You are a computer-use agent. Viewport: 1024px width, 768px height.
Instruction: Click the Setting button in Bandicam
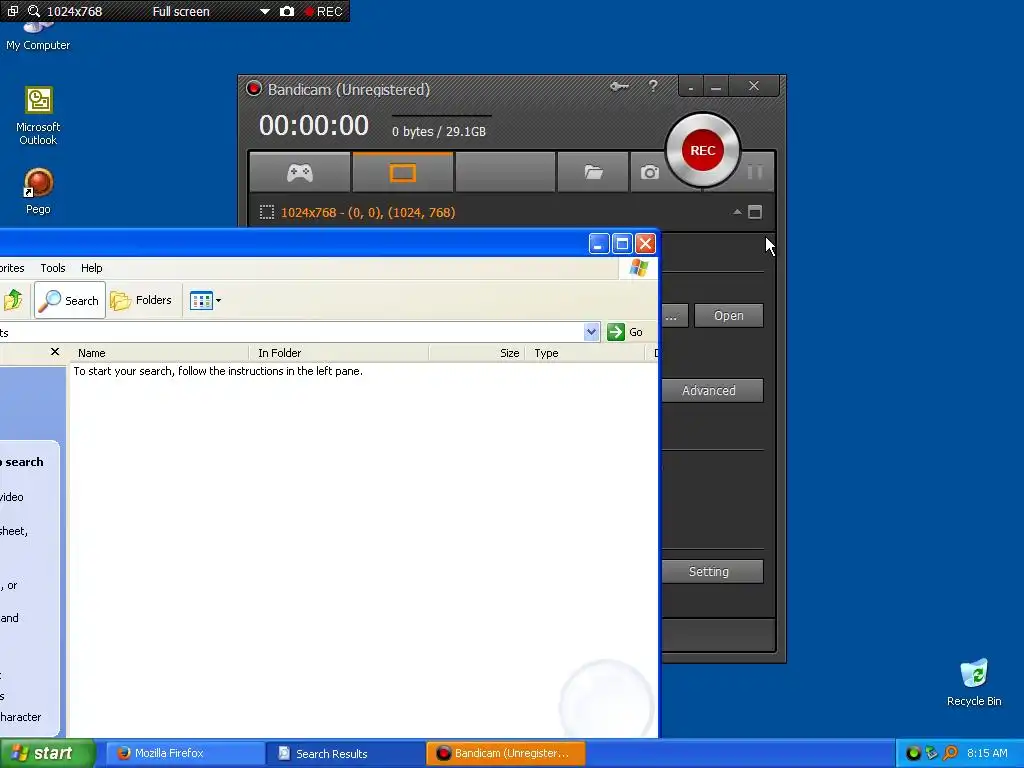click(x=712, y=571)
